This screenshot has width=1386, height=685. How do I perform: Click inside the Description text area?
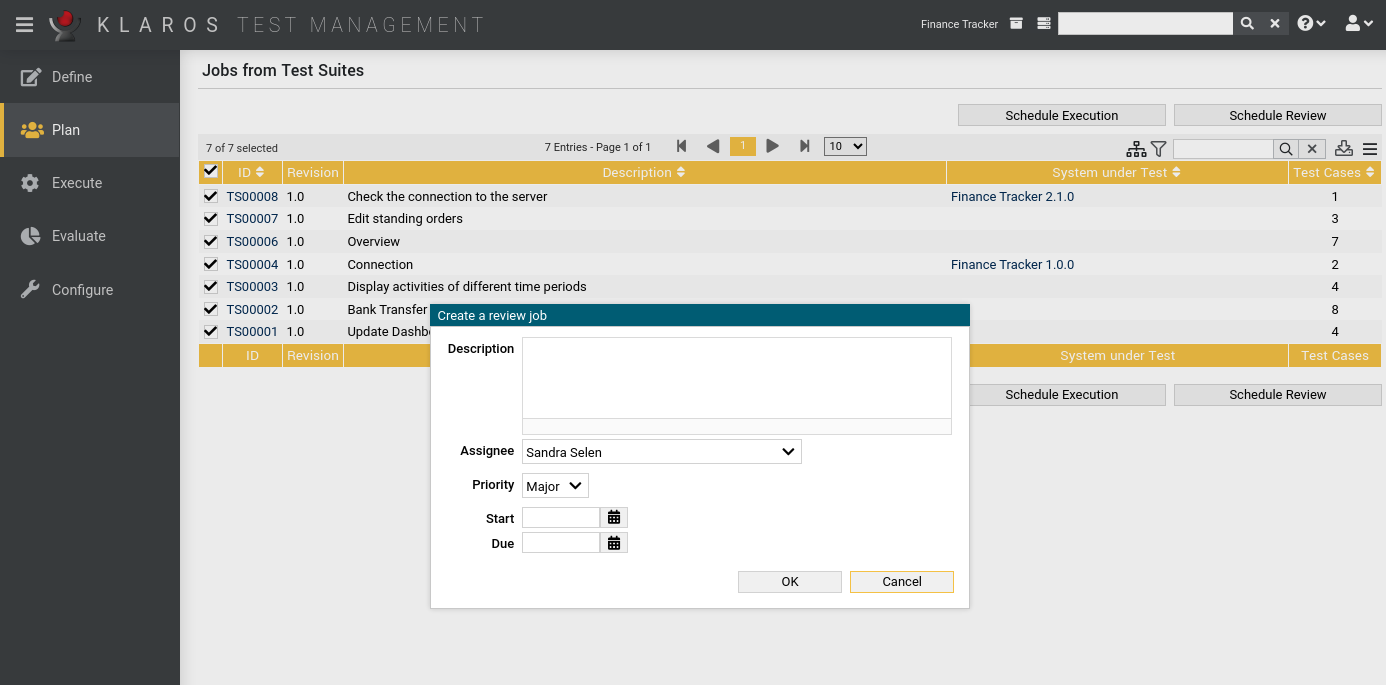pos(735,380)
